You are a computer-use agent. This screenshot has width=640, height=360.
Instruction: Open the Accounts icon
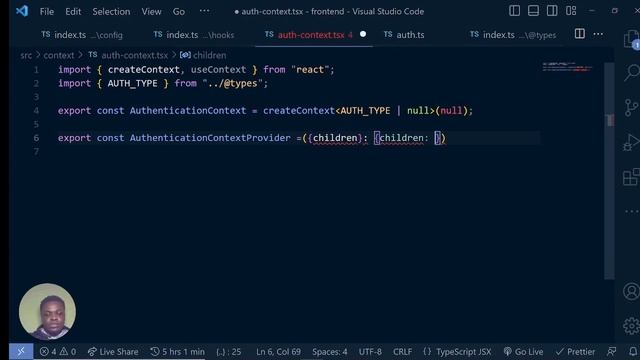631,291
